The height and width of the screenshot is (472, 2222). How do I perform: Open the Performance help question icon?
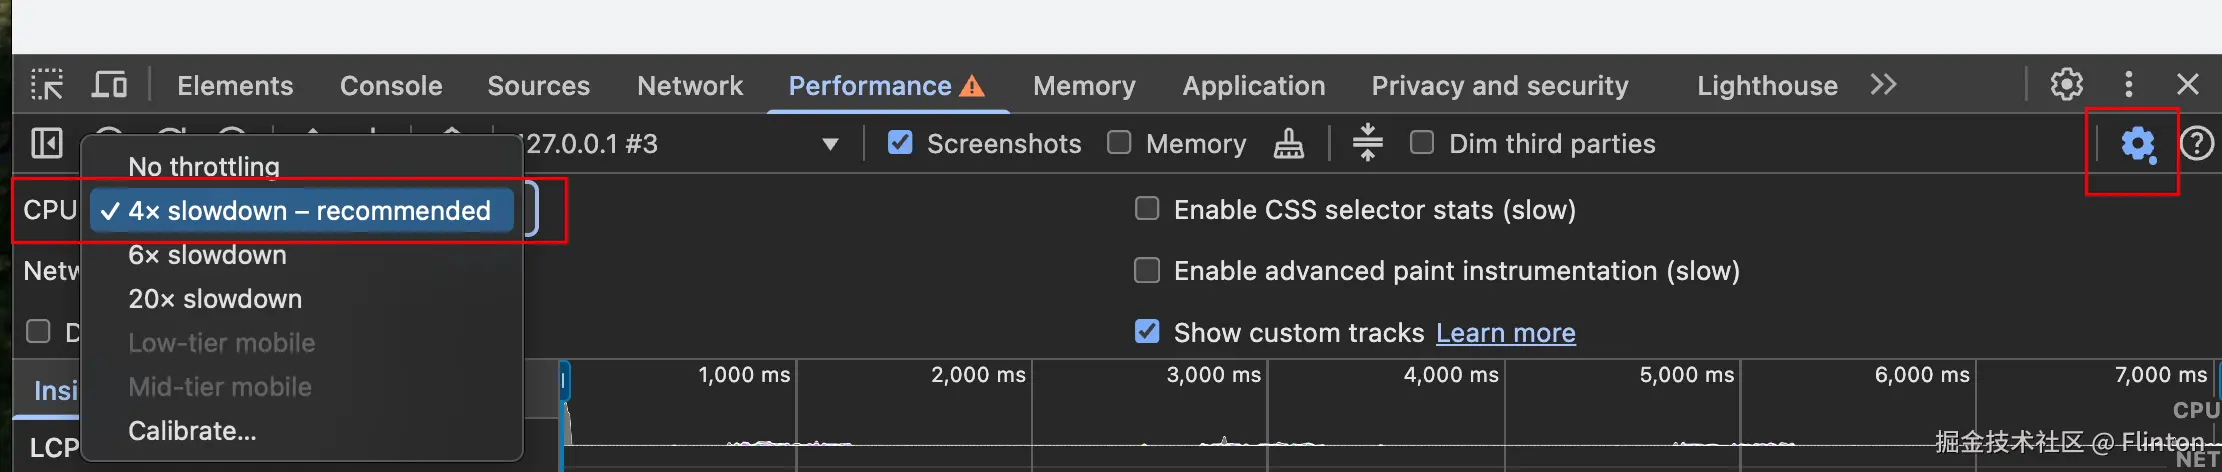[2196, 145]
